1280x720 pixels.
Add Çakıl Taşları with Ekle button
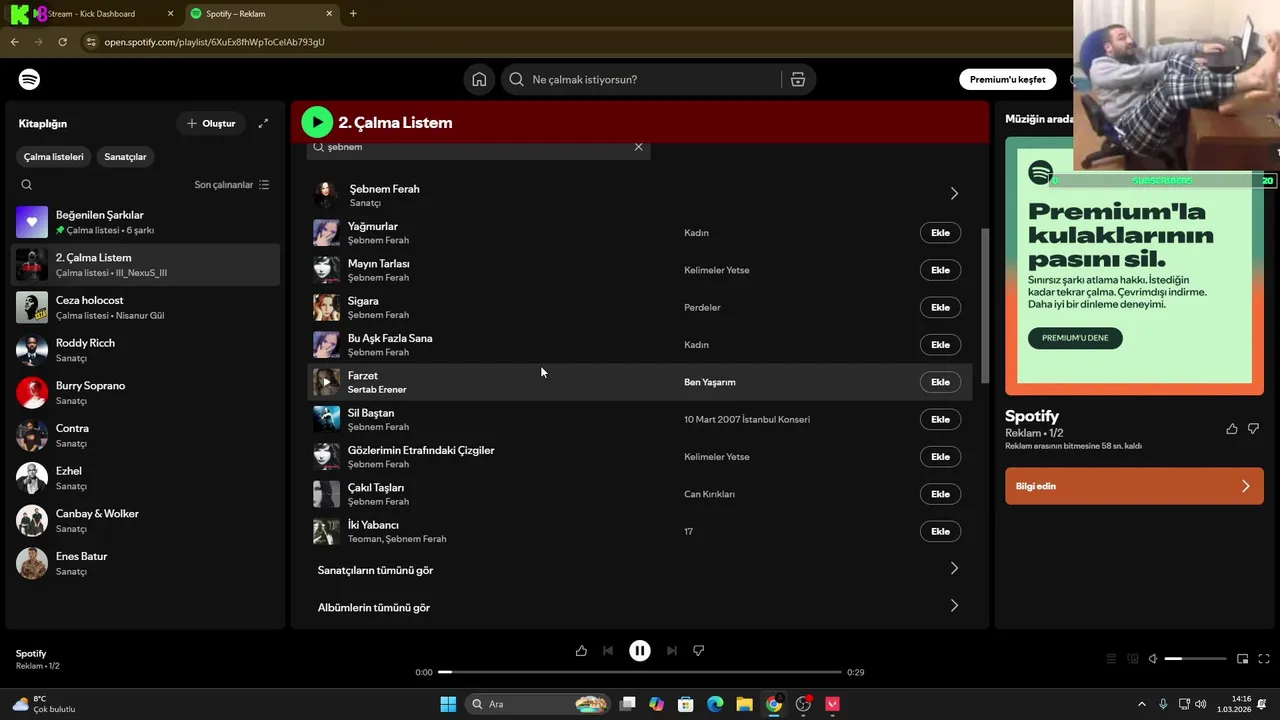940,494
